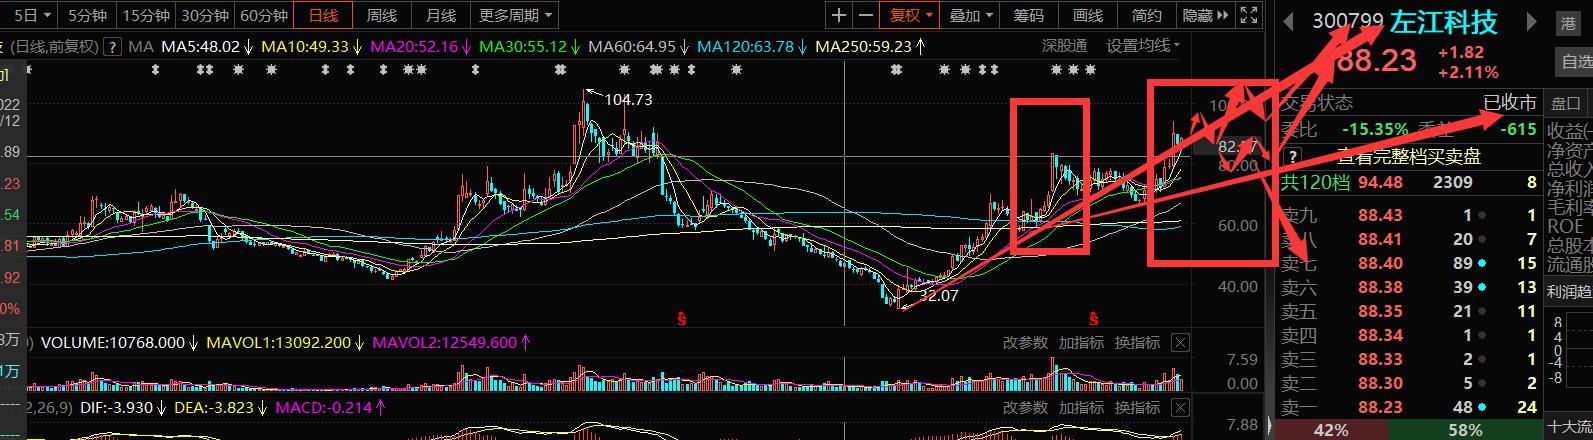Go to next stock with right arrow
1593x440 pixels.
pos(1530,21)
